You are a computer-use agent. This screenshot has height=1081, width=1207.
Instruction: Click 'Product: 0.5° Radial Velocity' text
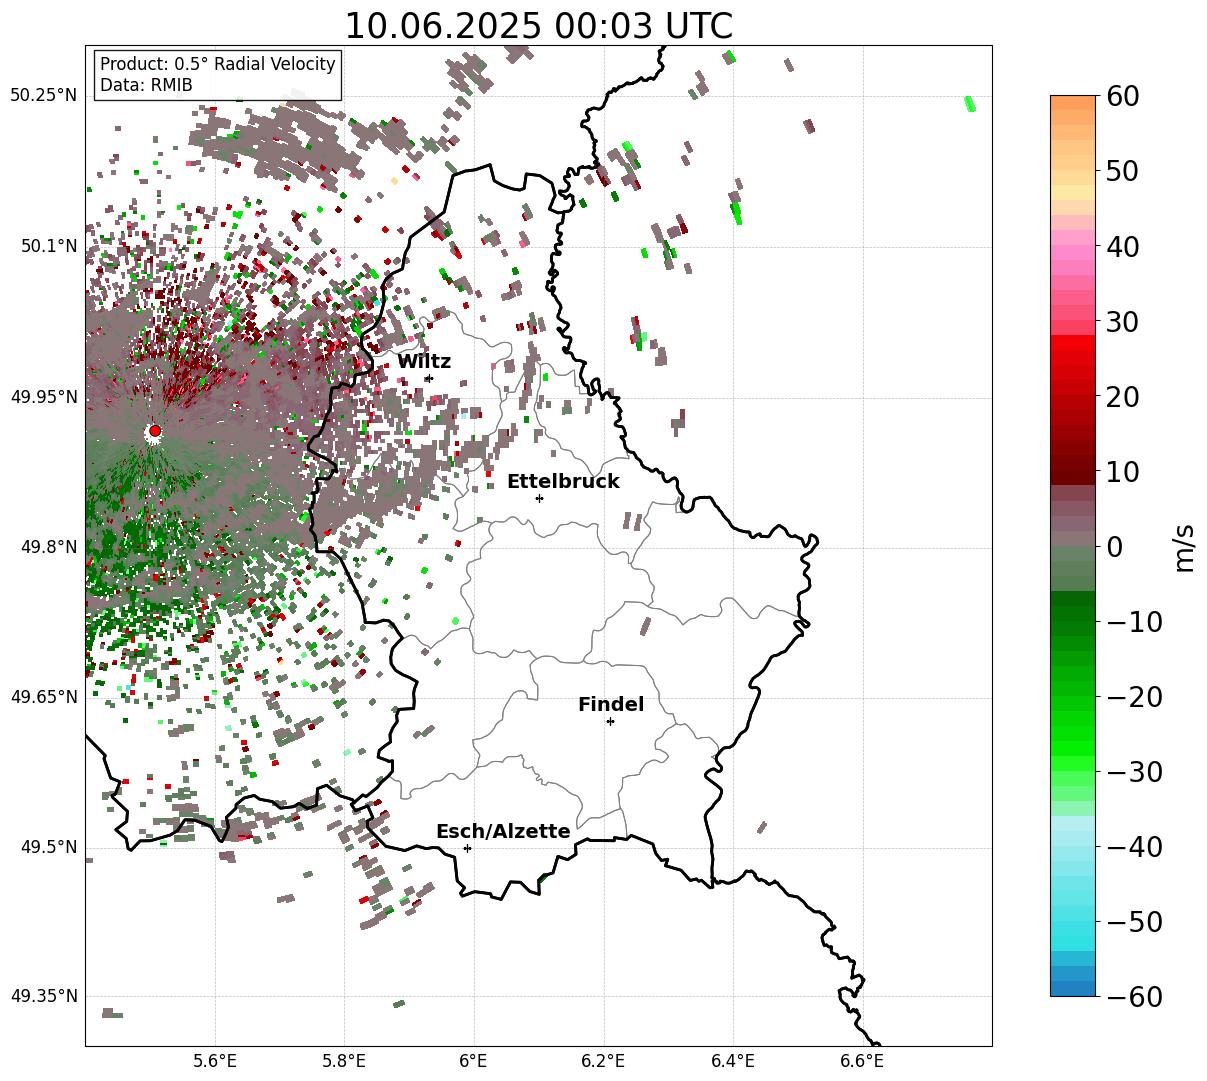coord(218,64)
